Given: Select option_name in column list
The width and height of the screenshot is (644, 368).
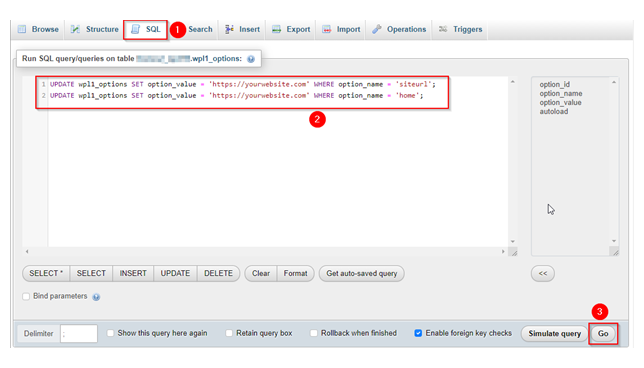Looking at the screenshot, I should pos(561,93).
